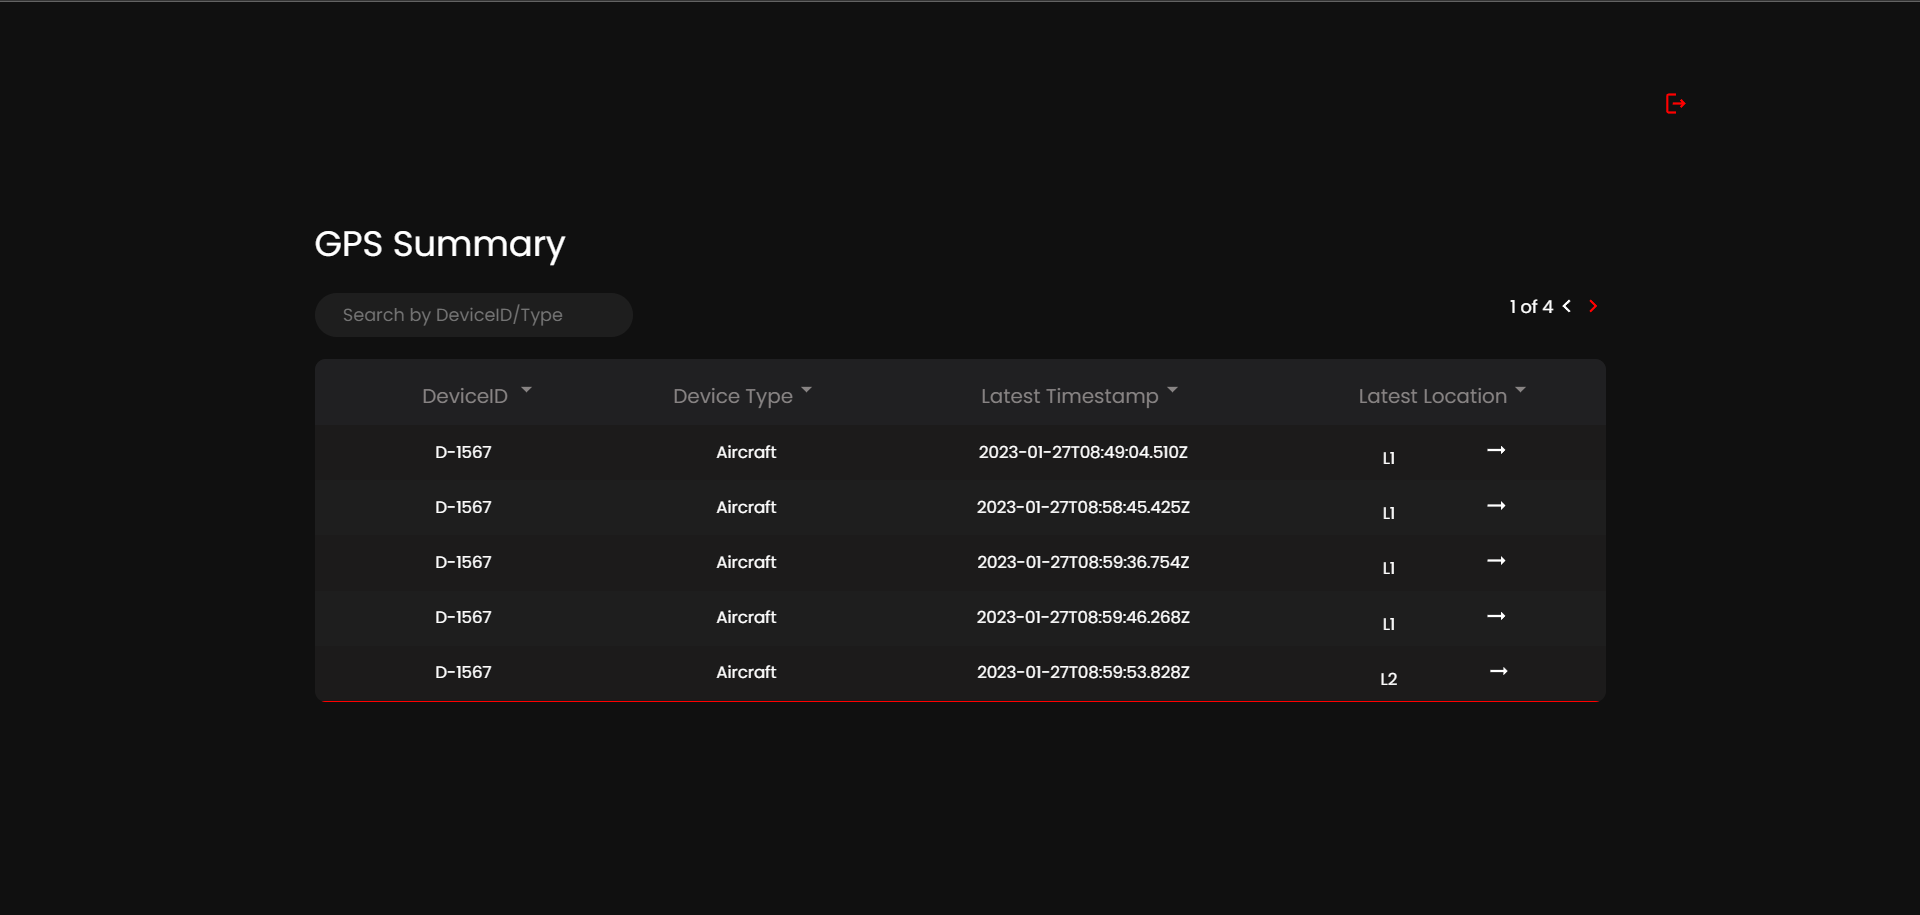This screenshot has height=915, width=1920.
Task: Sort by Latest Location dropdown arrow
Action: [x=1520, y=390]
